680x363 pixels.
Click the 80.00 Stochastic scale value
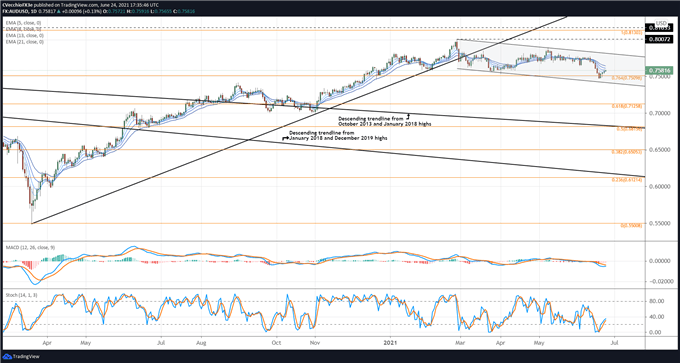point(656,301)
